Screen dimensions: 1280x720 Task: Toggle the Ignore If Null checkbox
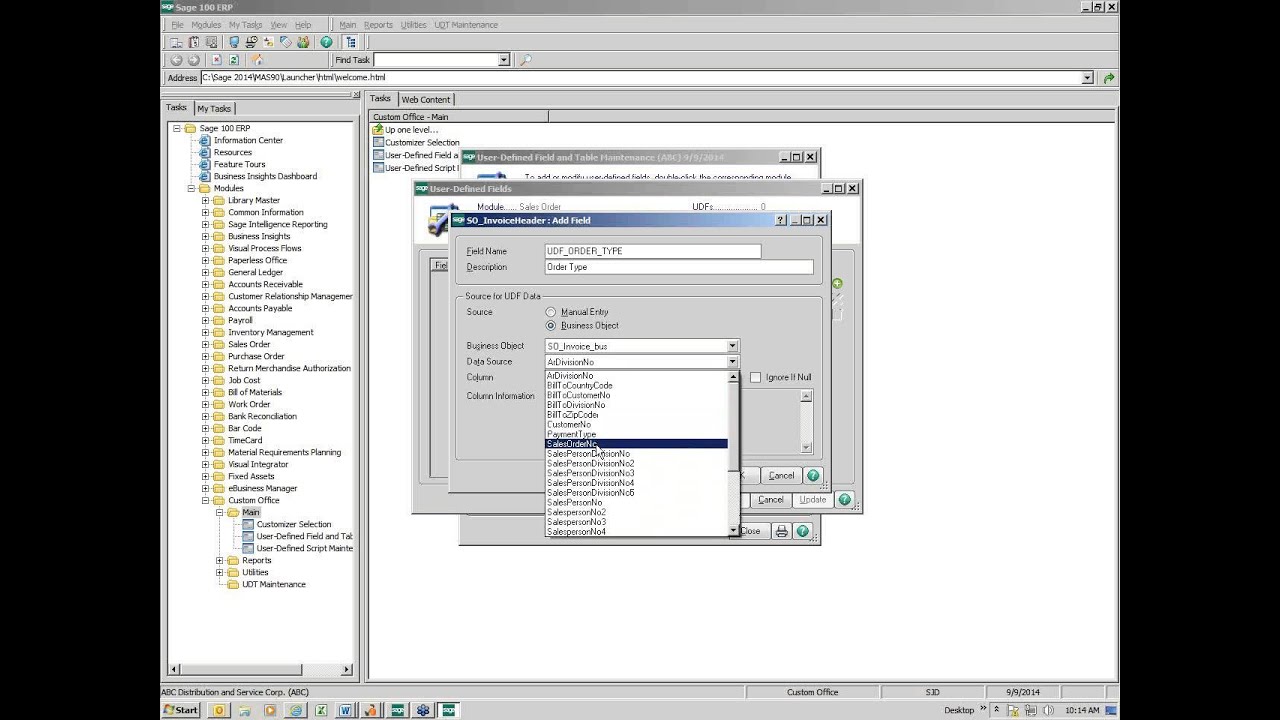pyautogui.click(x=755, y=377)
